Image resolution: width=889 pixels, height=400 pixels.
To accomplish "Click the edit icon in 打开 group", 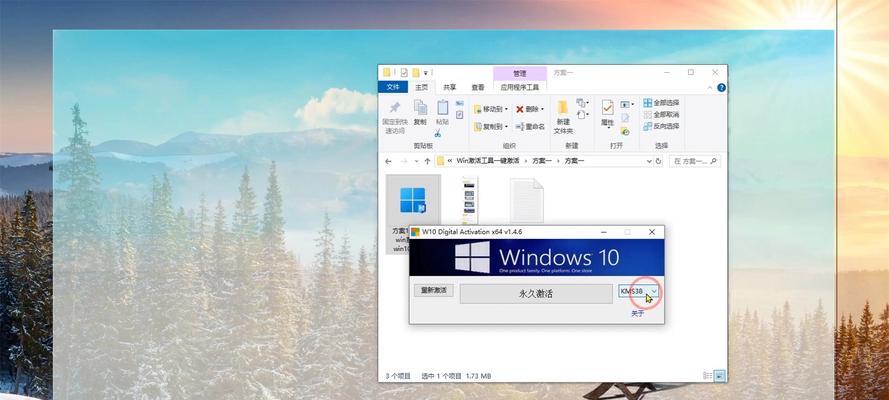I will point(625,118).
